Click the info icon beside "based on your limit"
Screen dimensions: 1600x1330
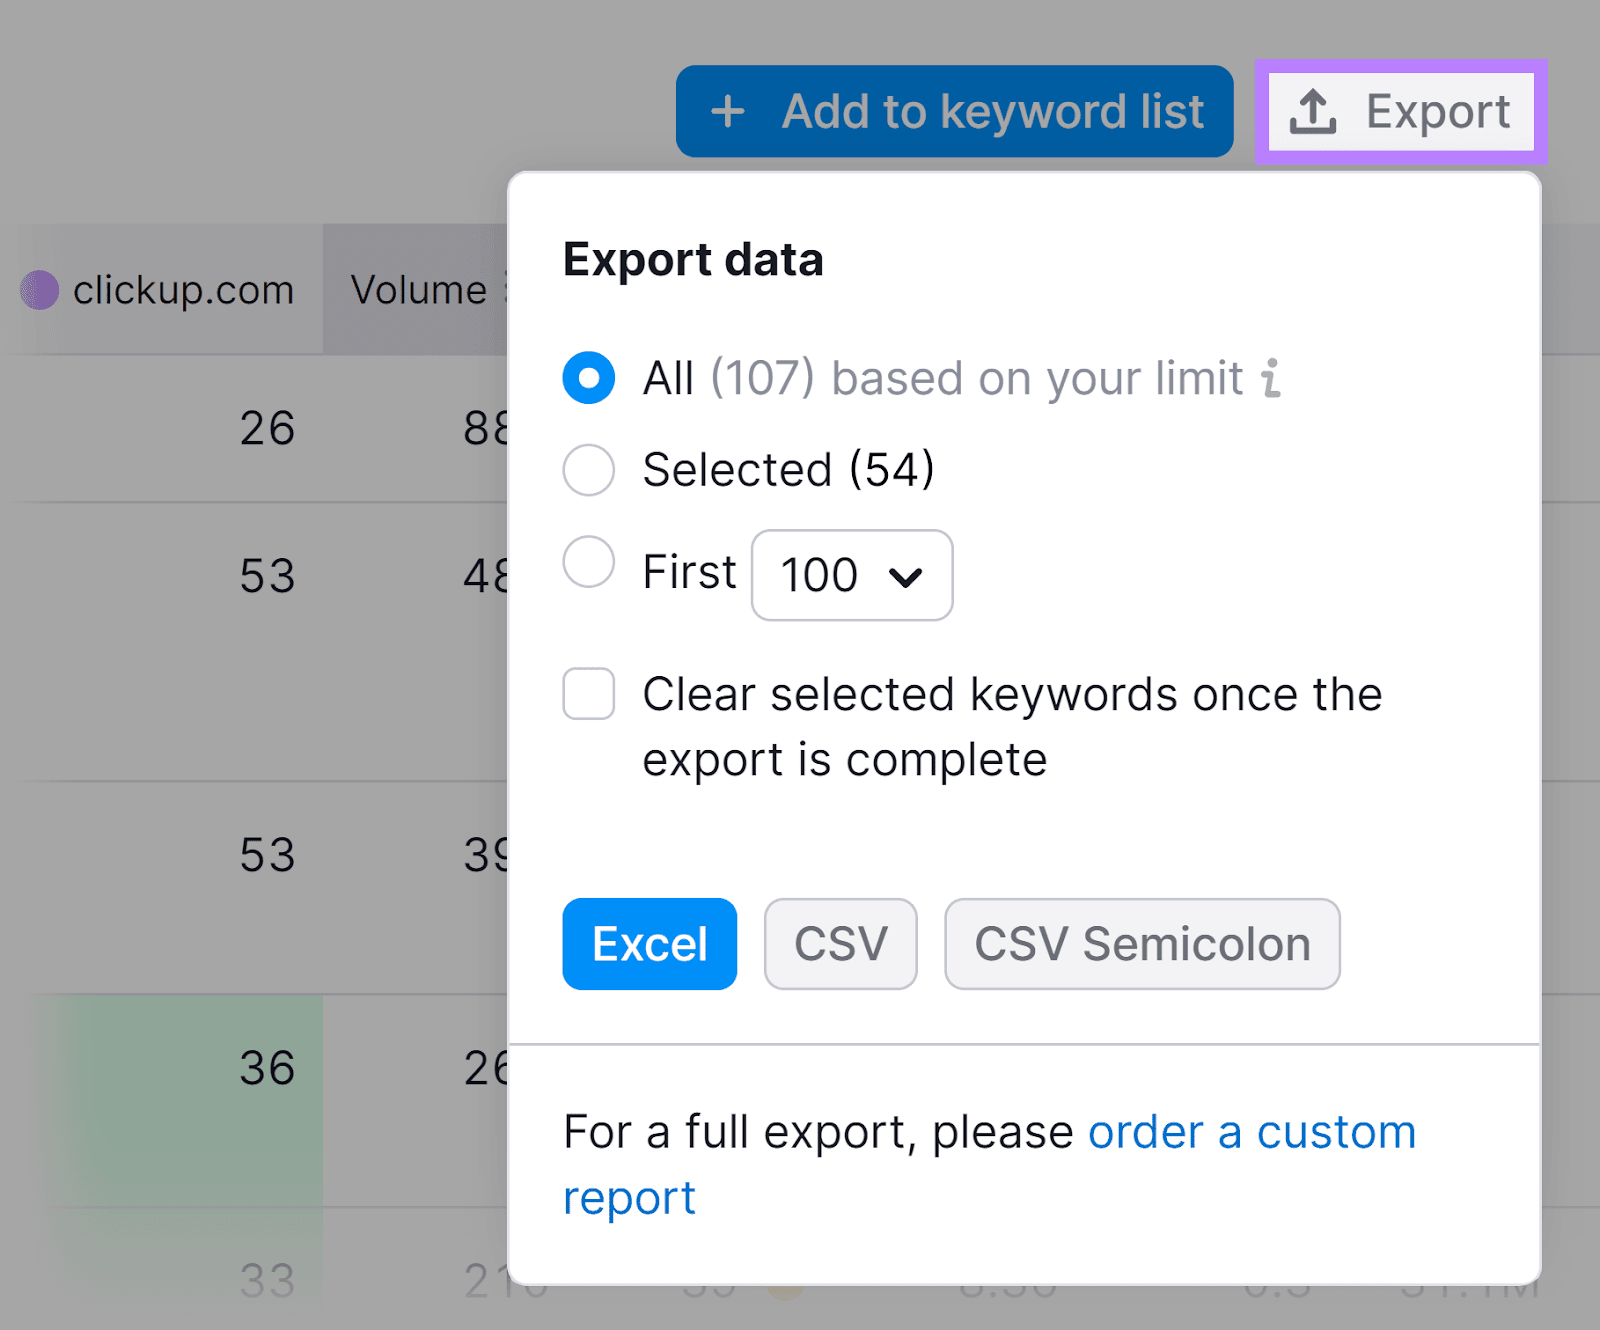pos(1270,378)
